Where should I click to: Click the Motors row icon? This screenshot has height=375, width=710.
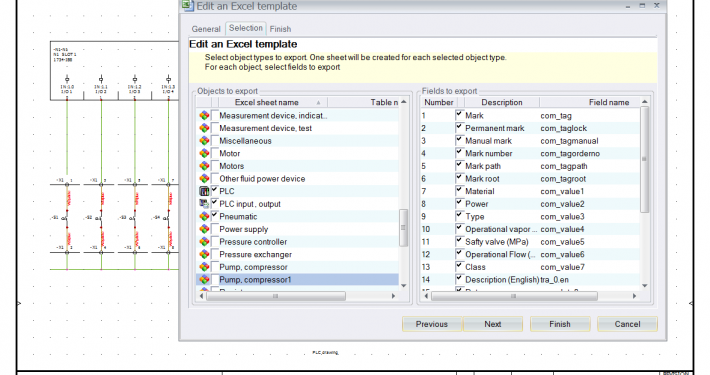pos(204,166)
